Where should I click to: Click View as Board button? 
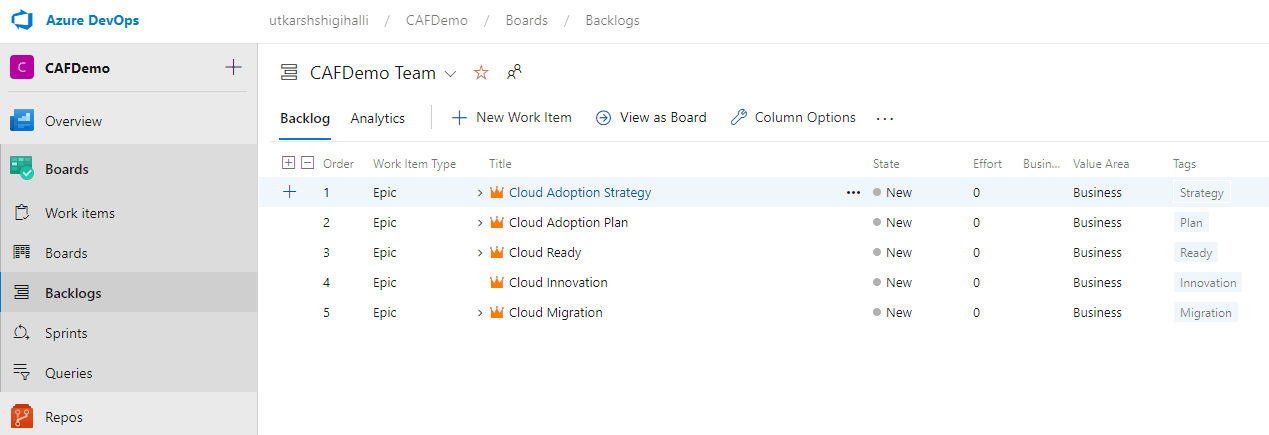click(x=651, y=117)
